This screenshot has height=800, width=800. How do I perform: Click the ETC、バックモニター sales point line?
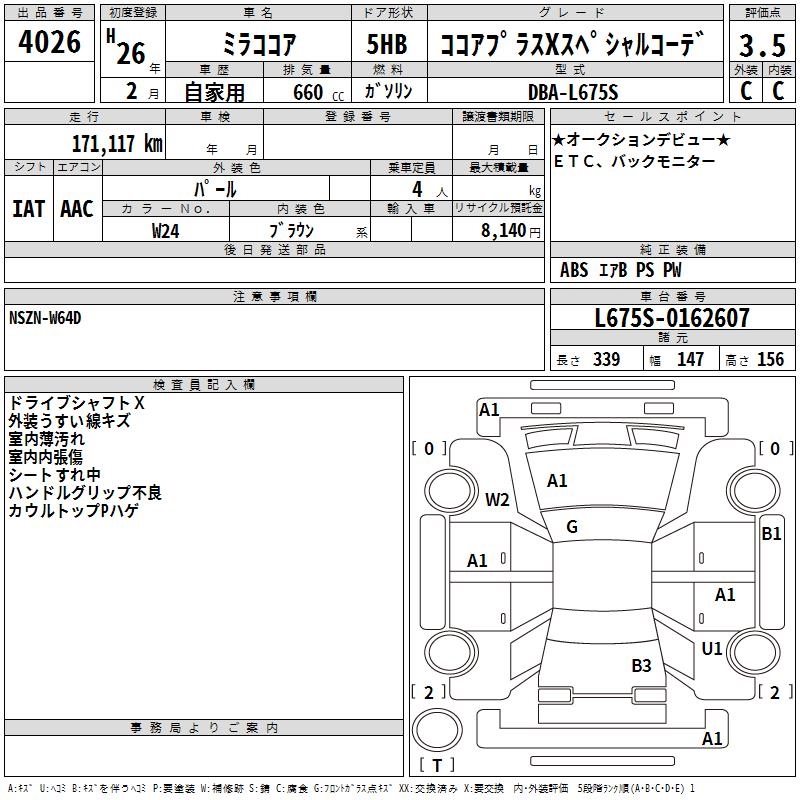tap(634, 161)
